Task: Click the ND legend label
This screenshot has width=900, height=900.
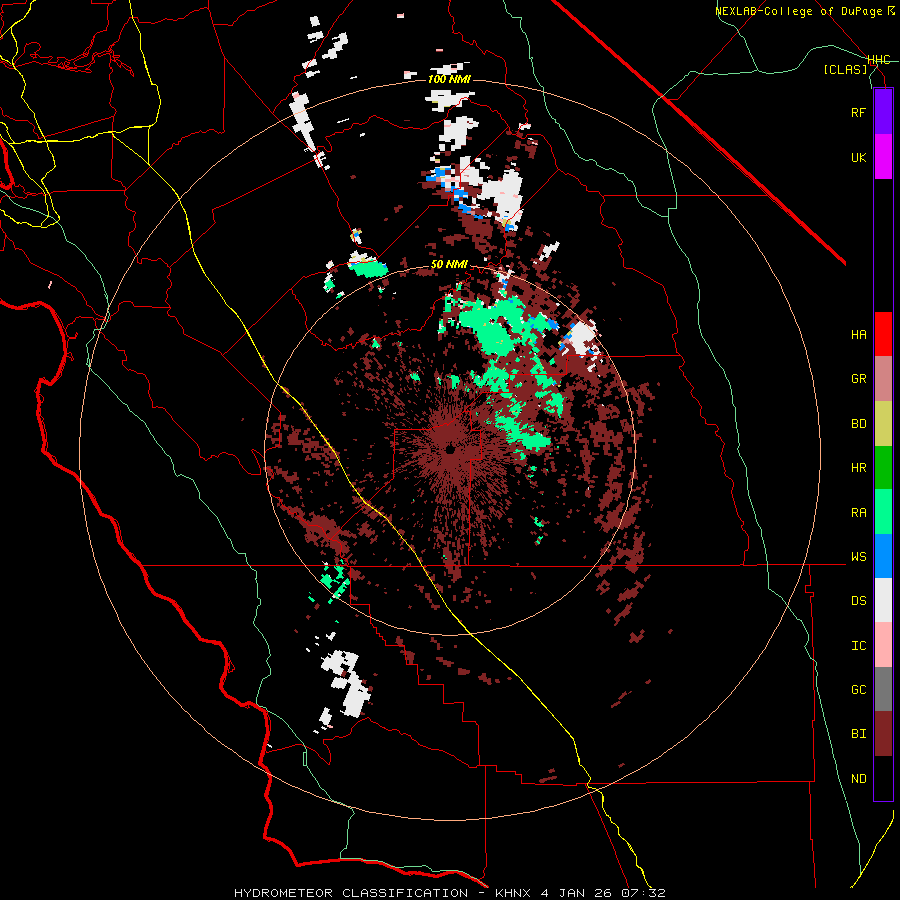Action: pyautogui.click(x=858, y=779)
